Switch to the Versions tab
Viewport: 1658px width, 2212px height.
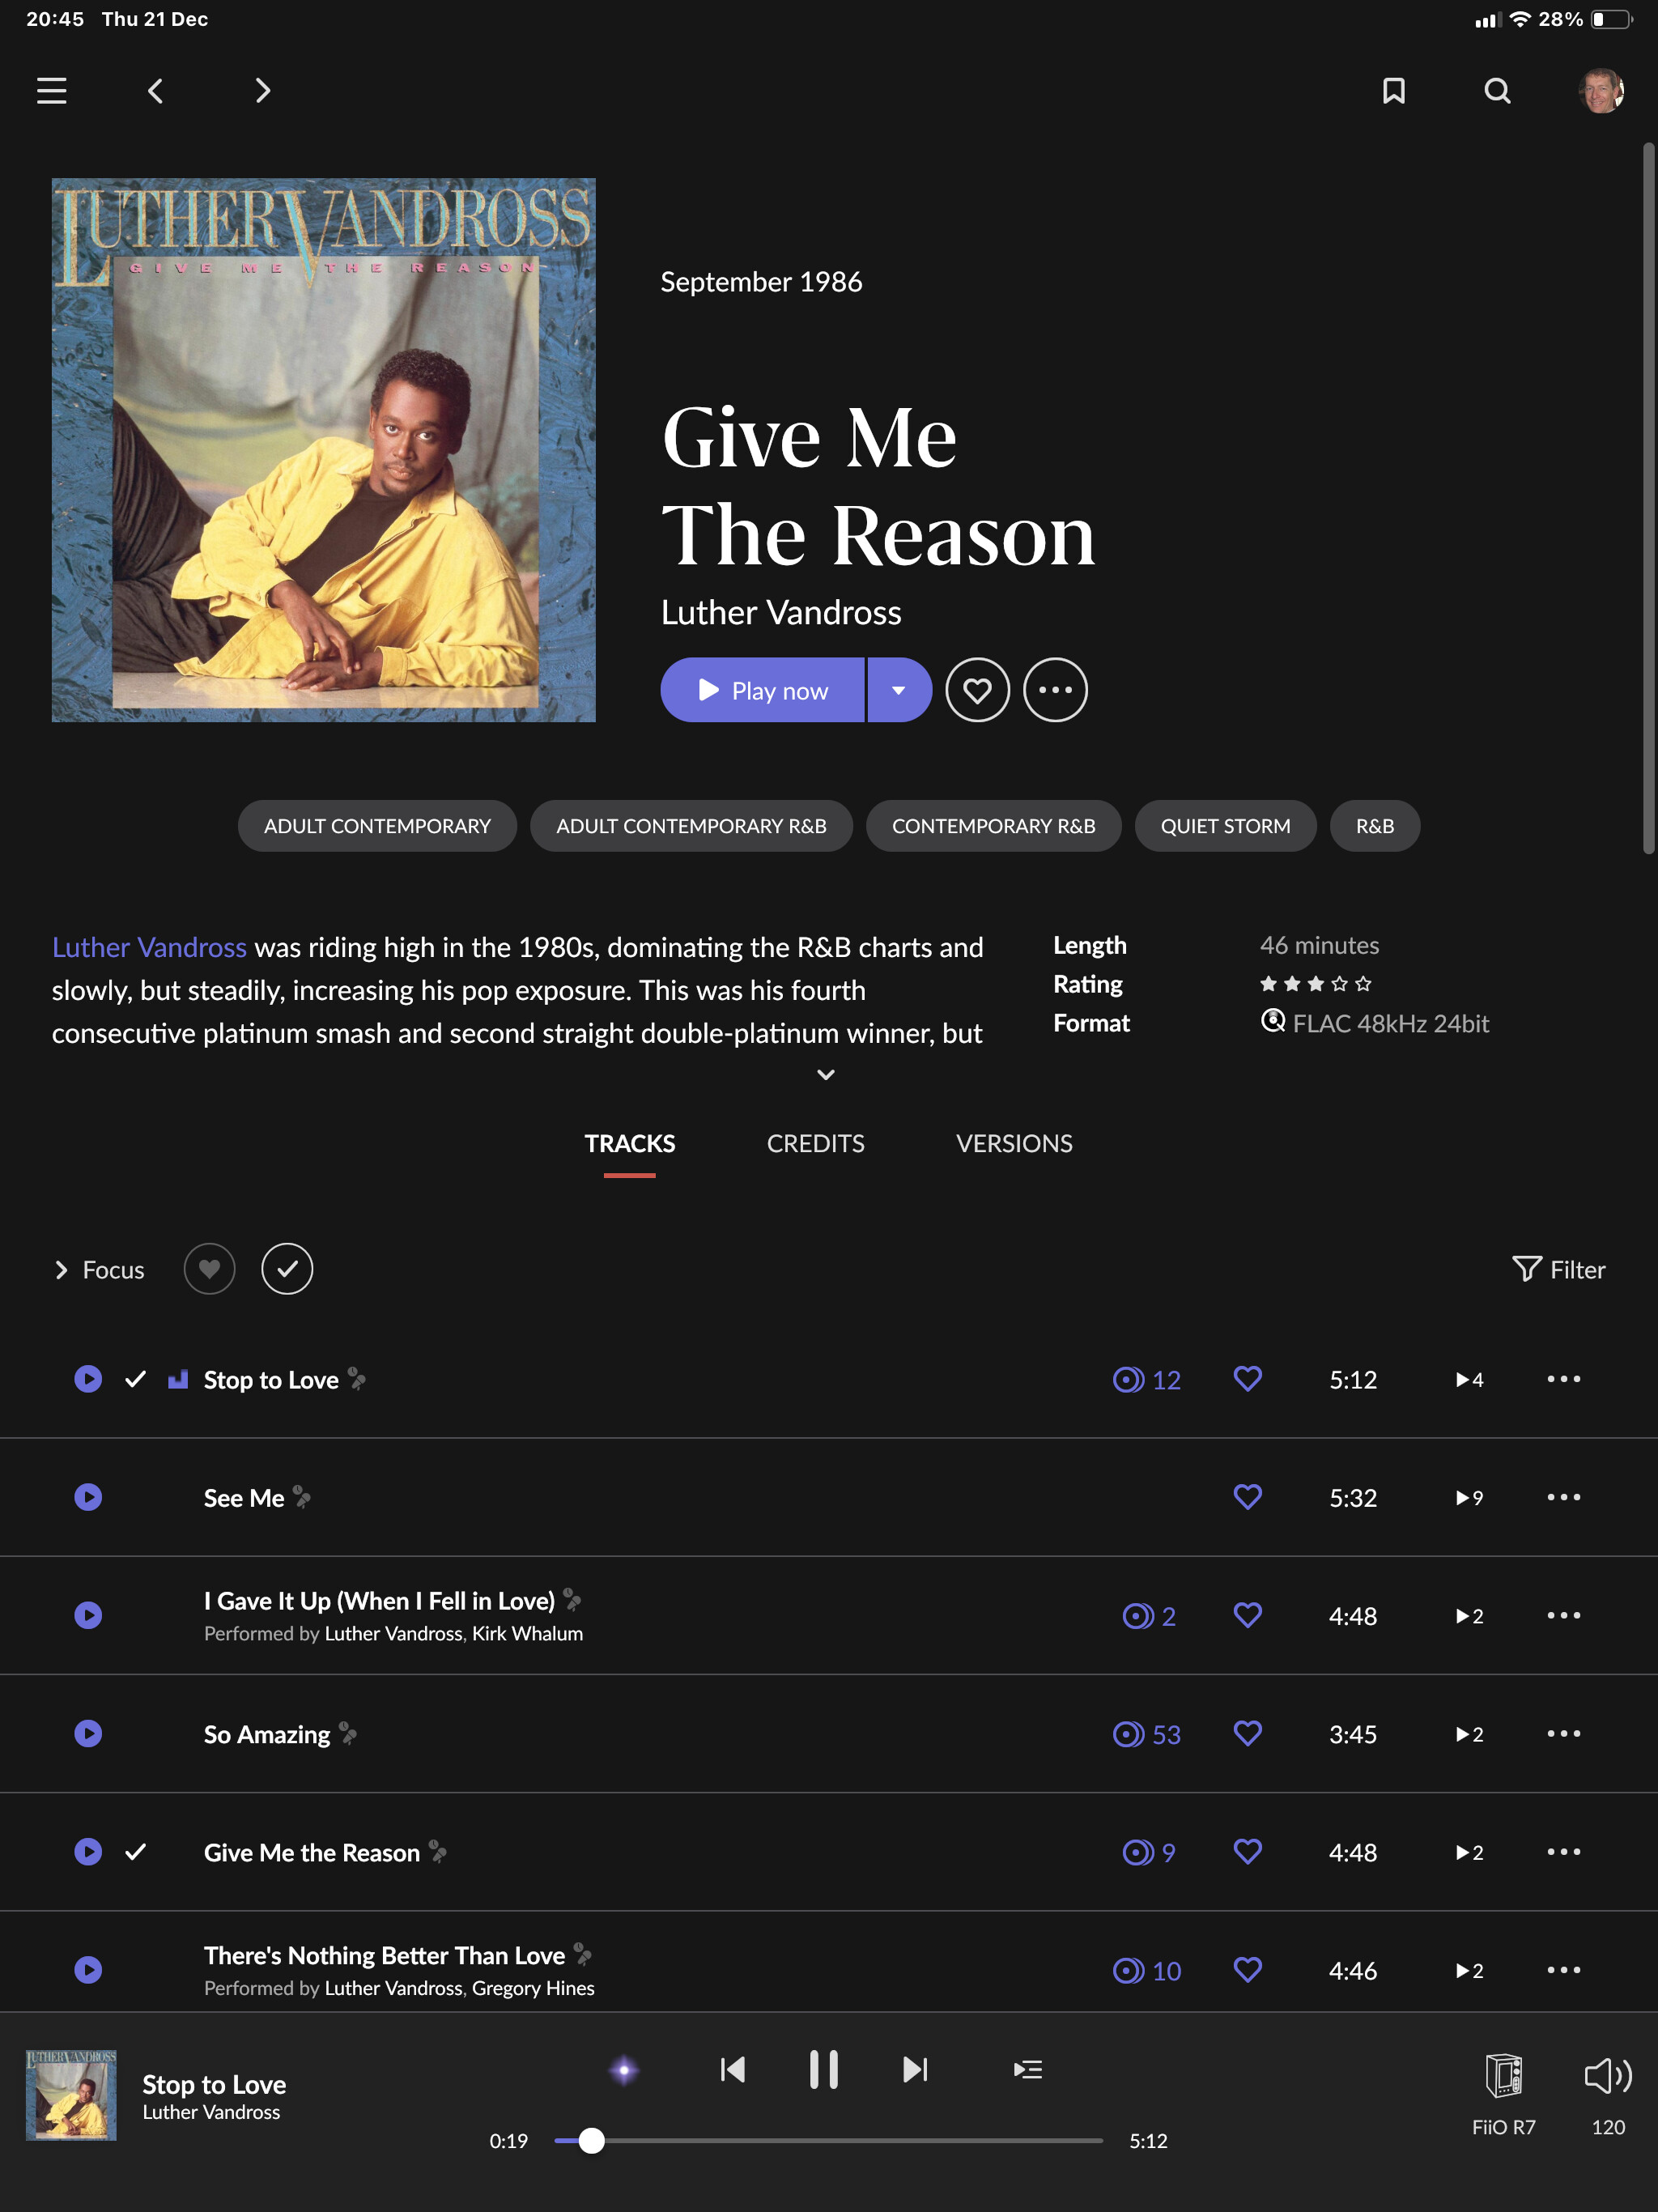(1014, 1143)
